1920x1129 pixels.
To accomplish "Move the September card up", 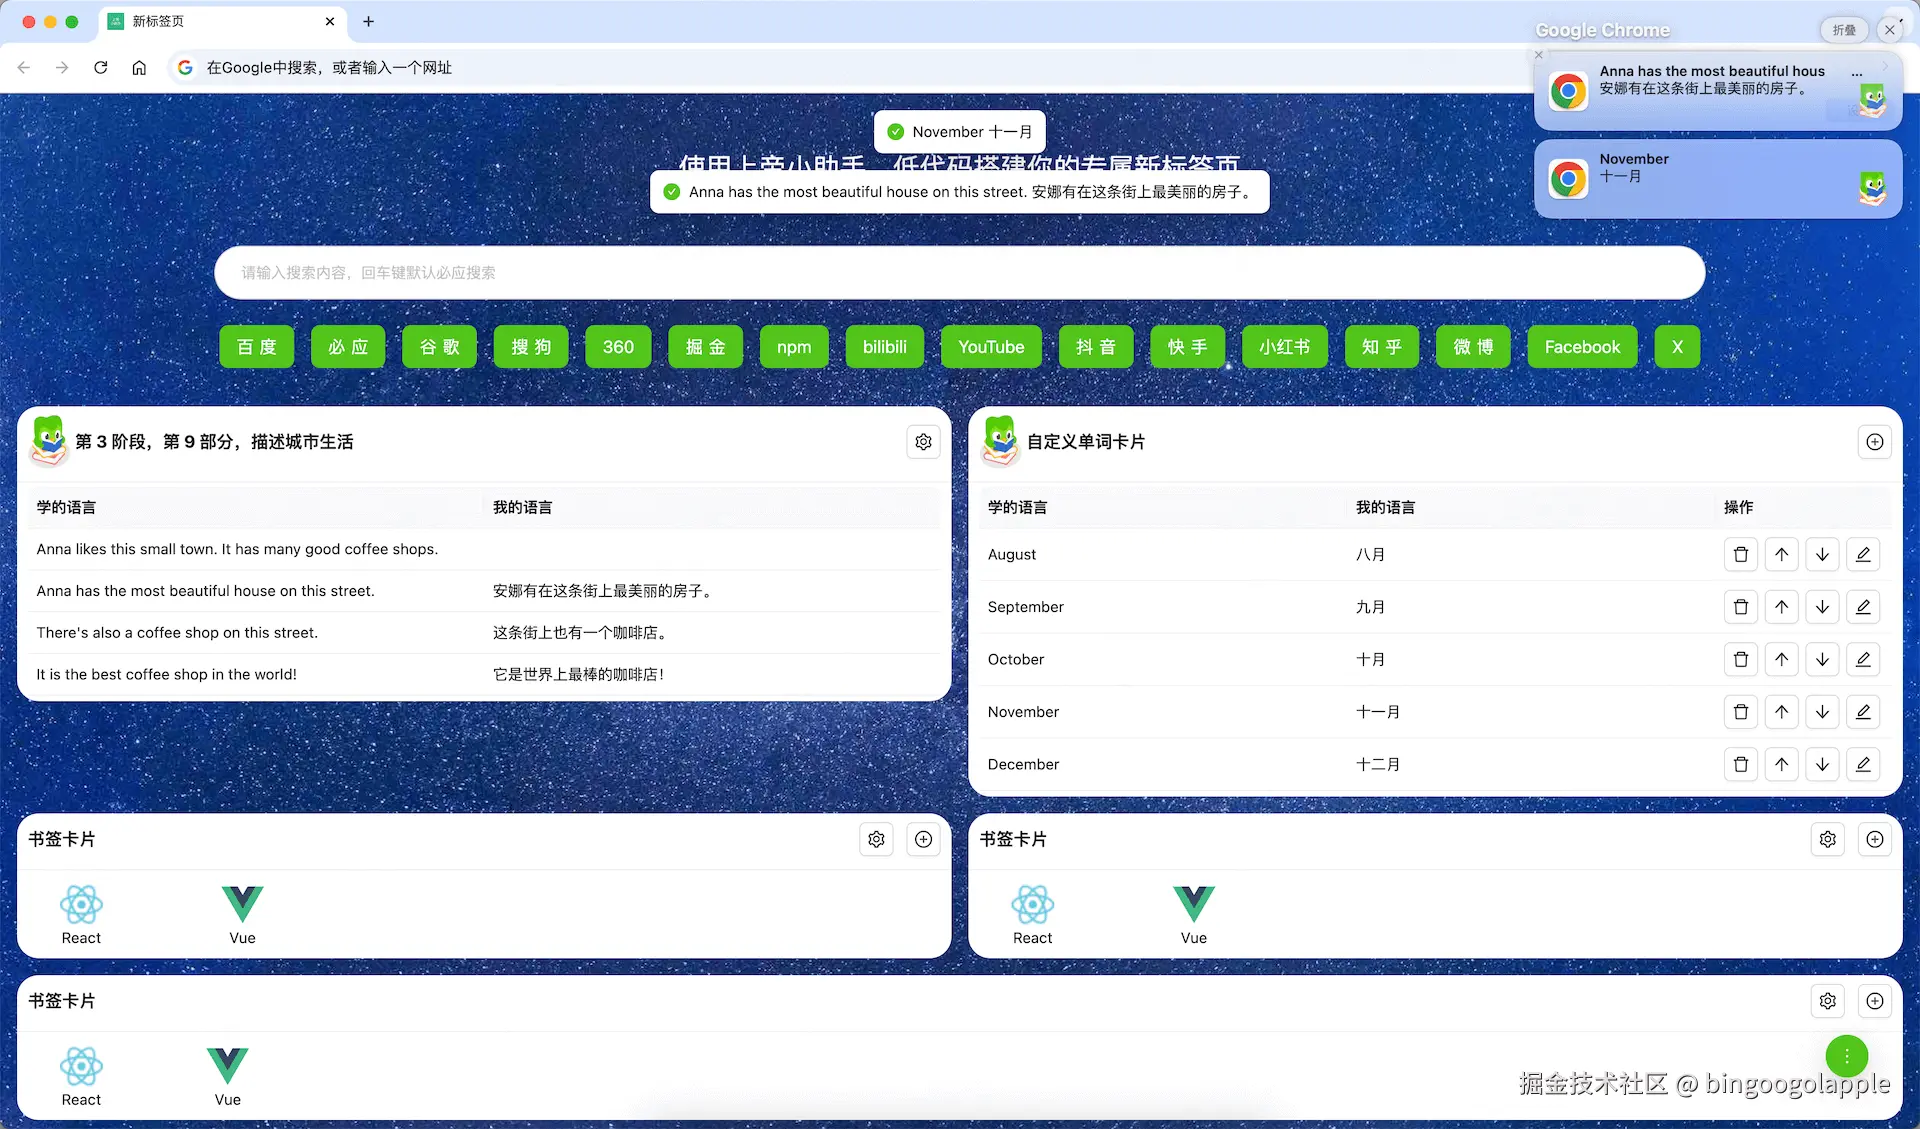I will pyautogui.click(x=1781, y=606).
